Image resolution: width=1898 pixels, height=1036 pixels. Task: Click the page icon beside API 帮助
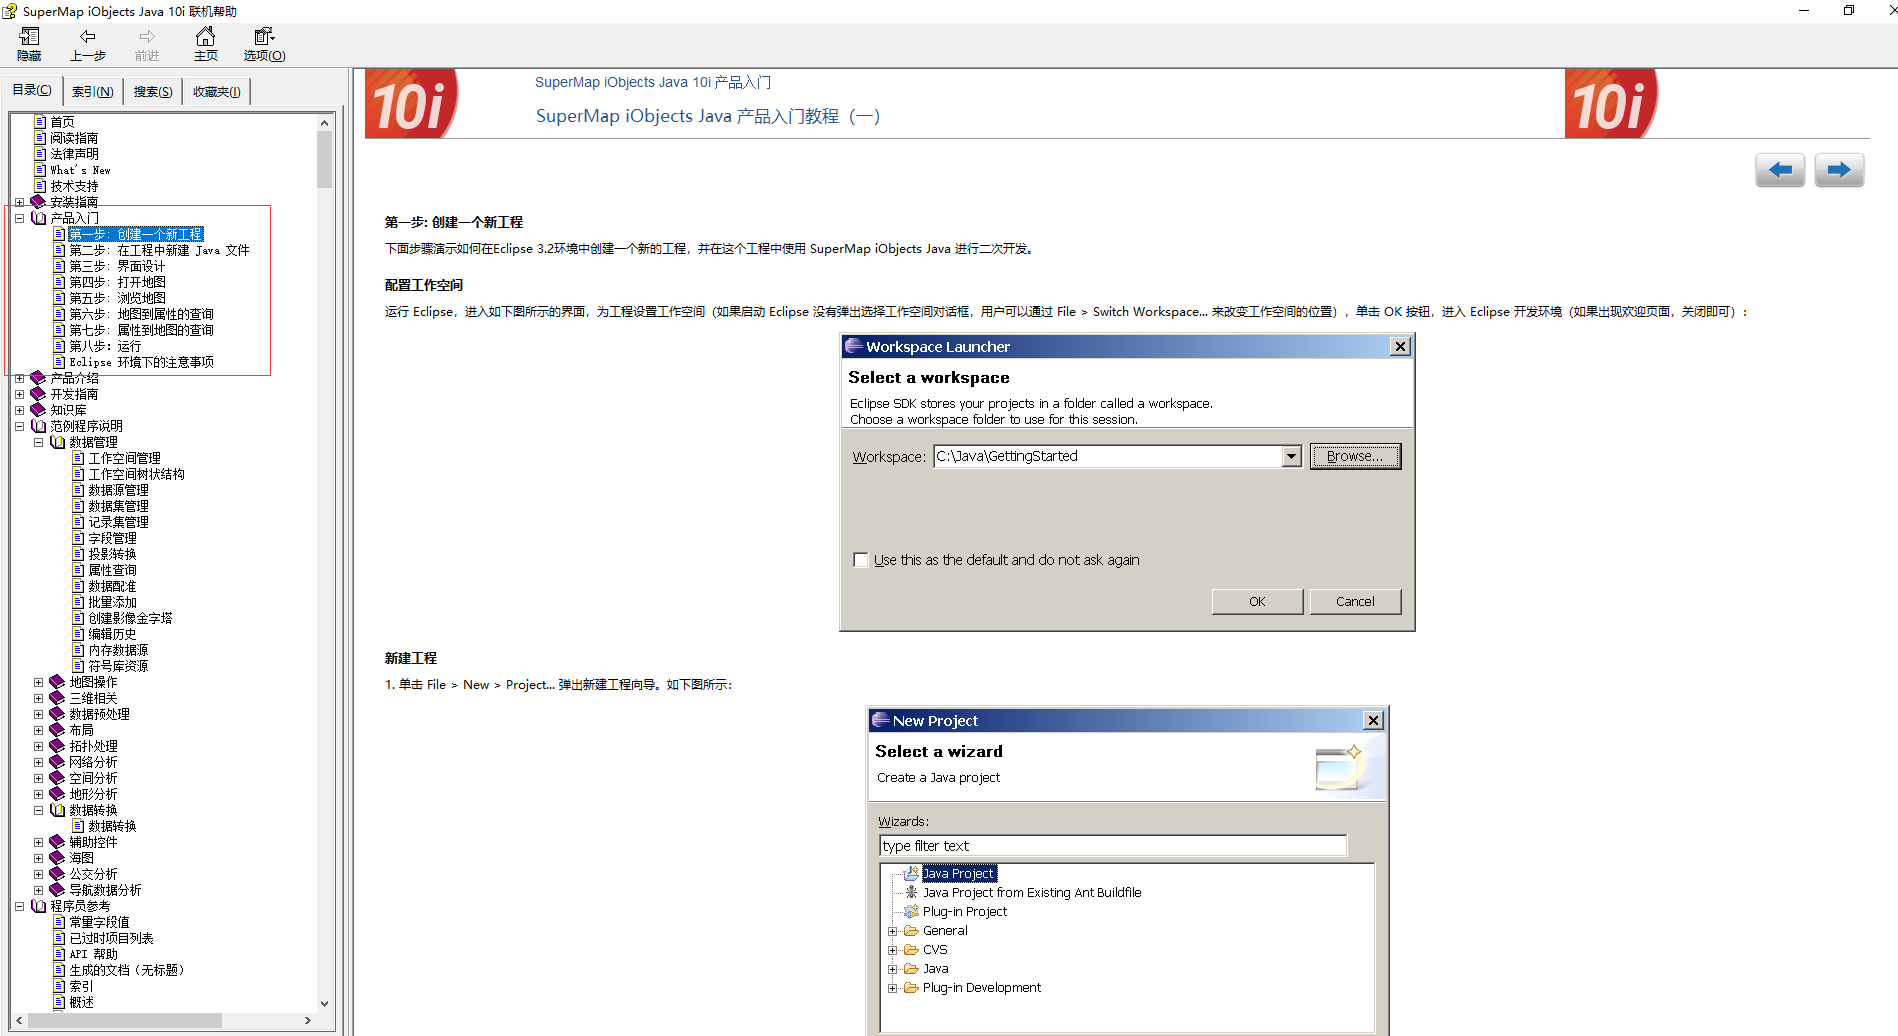(x=59, y=954)
